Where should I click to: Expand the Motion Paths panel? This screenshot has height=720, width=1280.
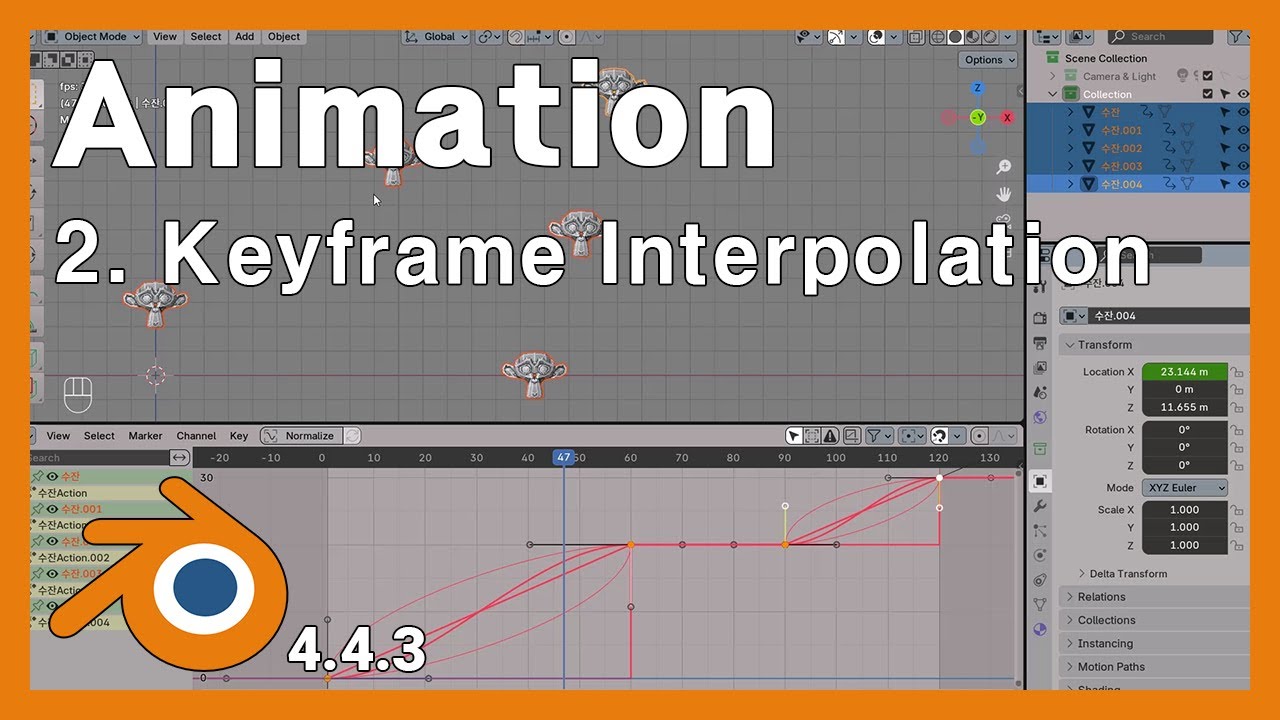[1154, 667]
